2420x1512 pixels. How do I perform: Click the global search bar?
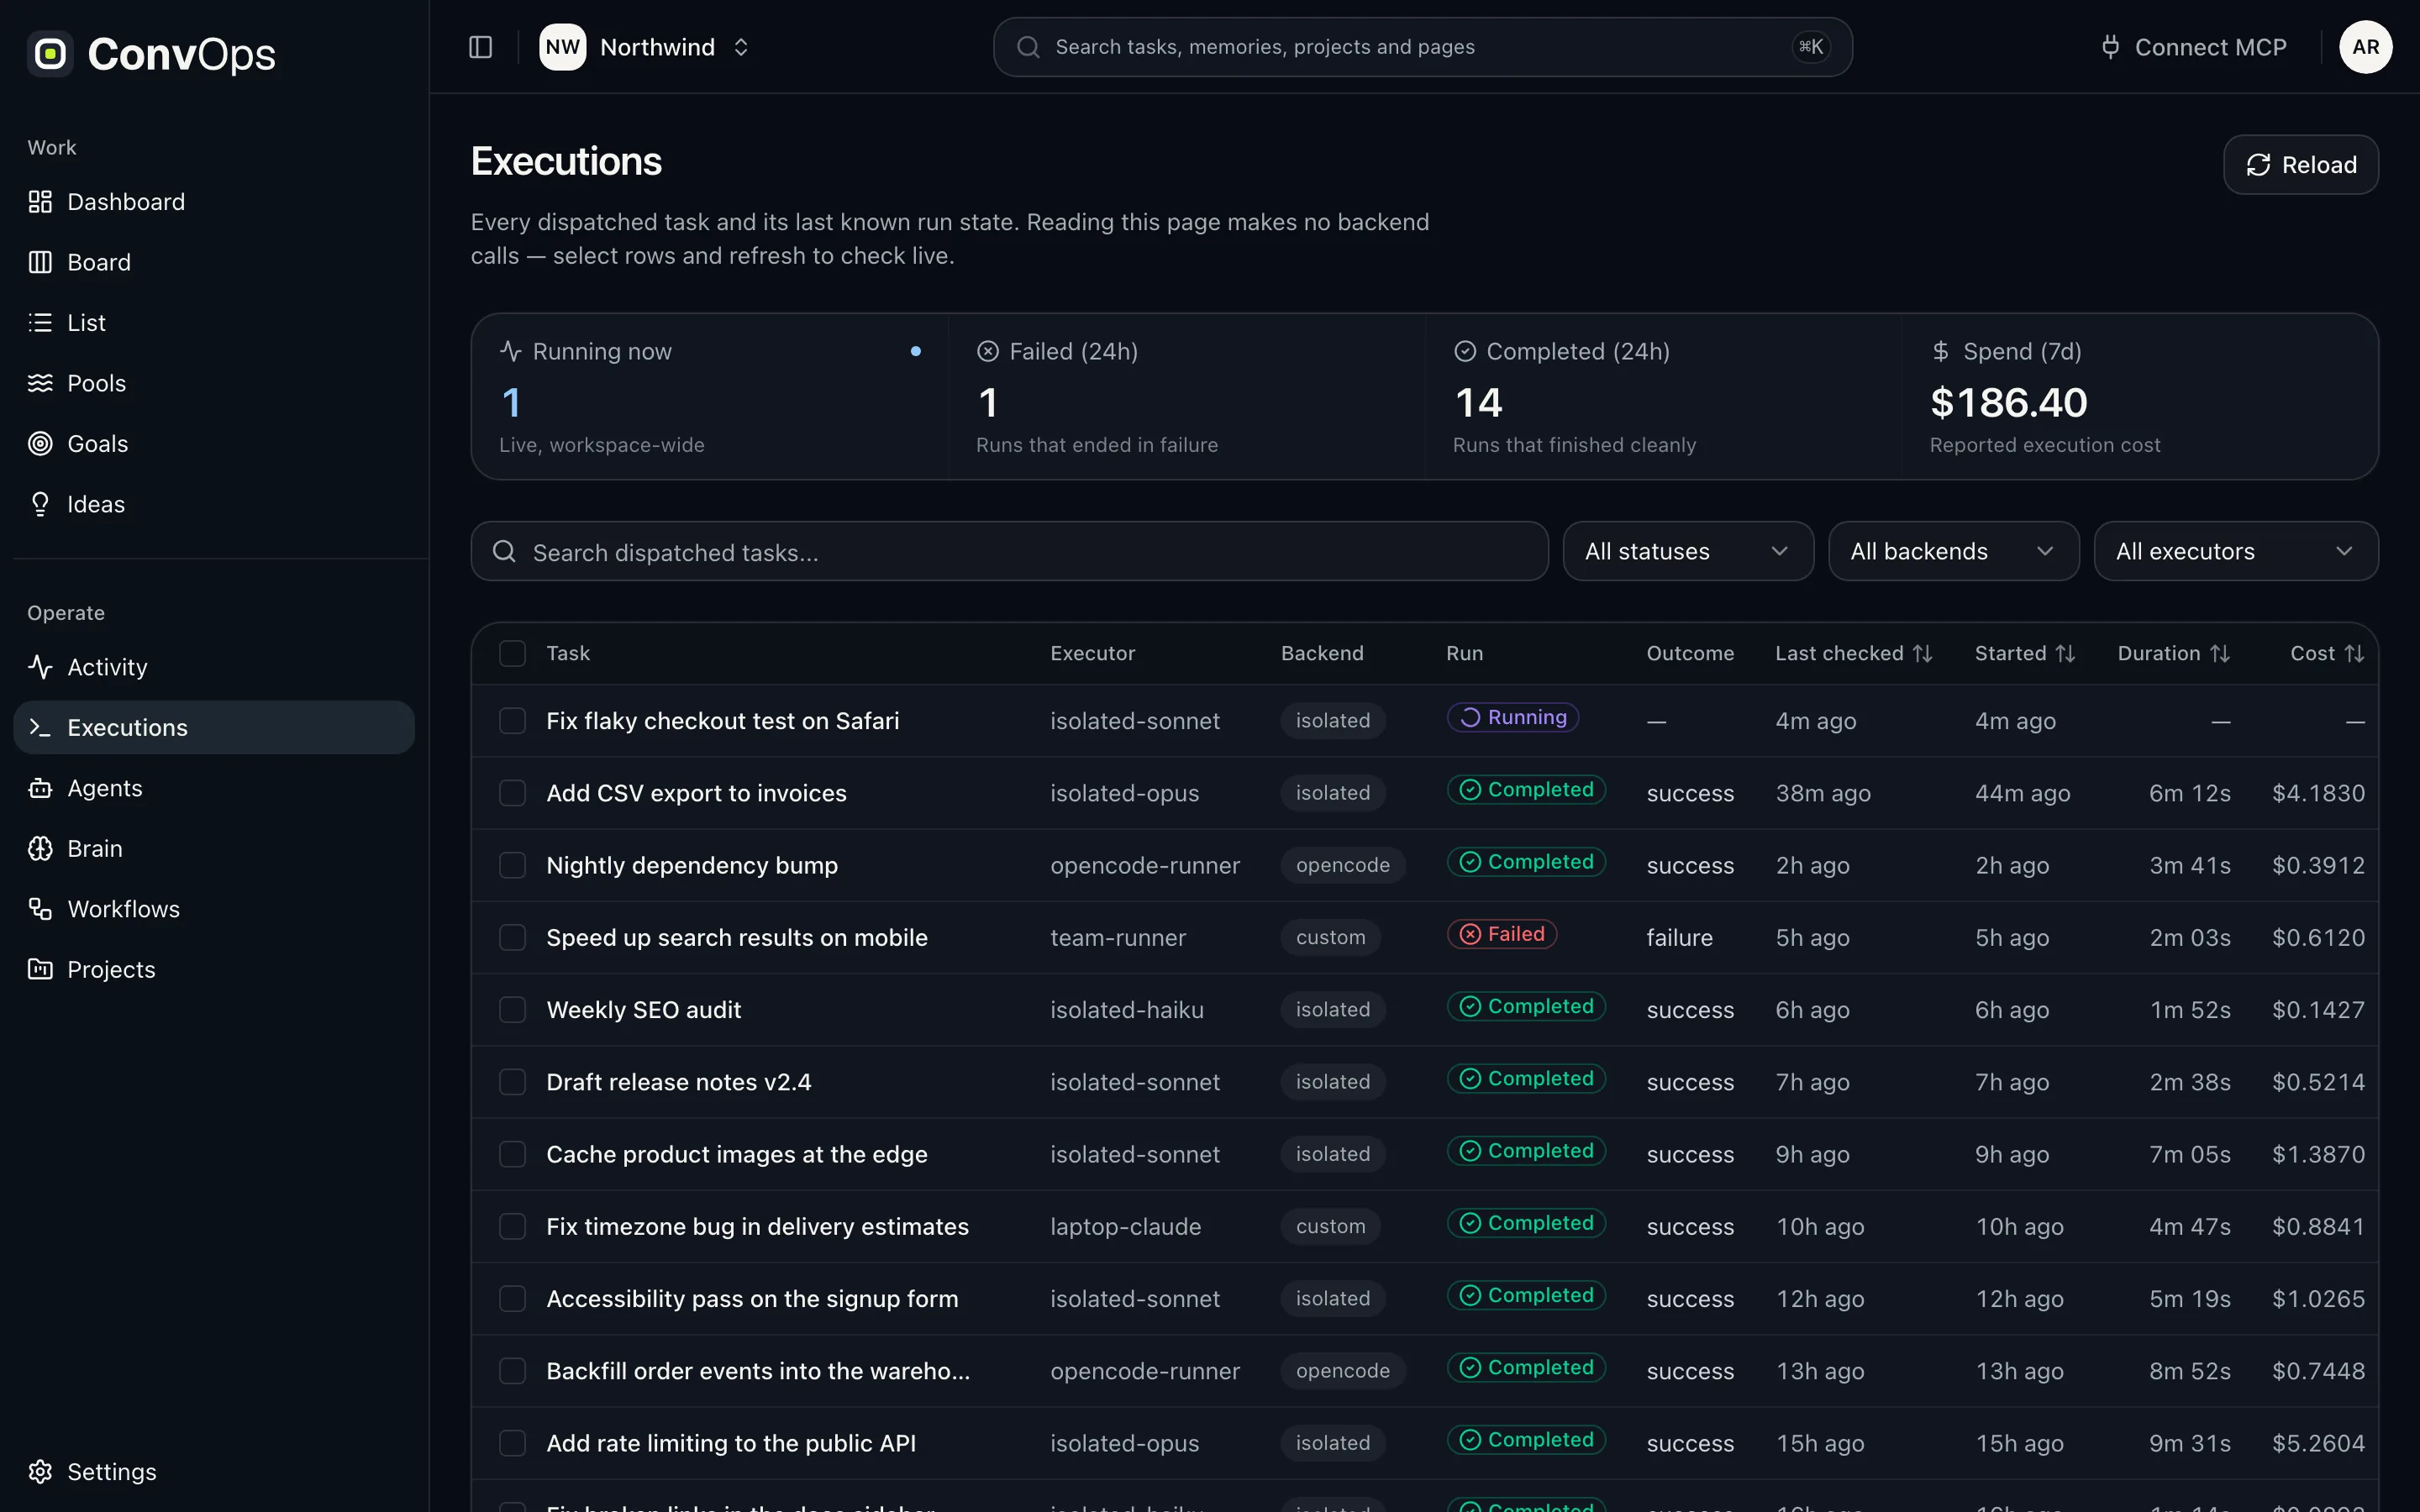click(x=1422, y=47)
